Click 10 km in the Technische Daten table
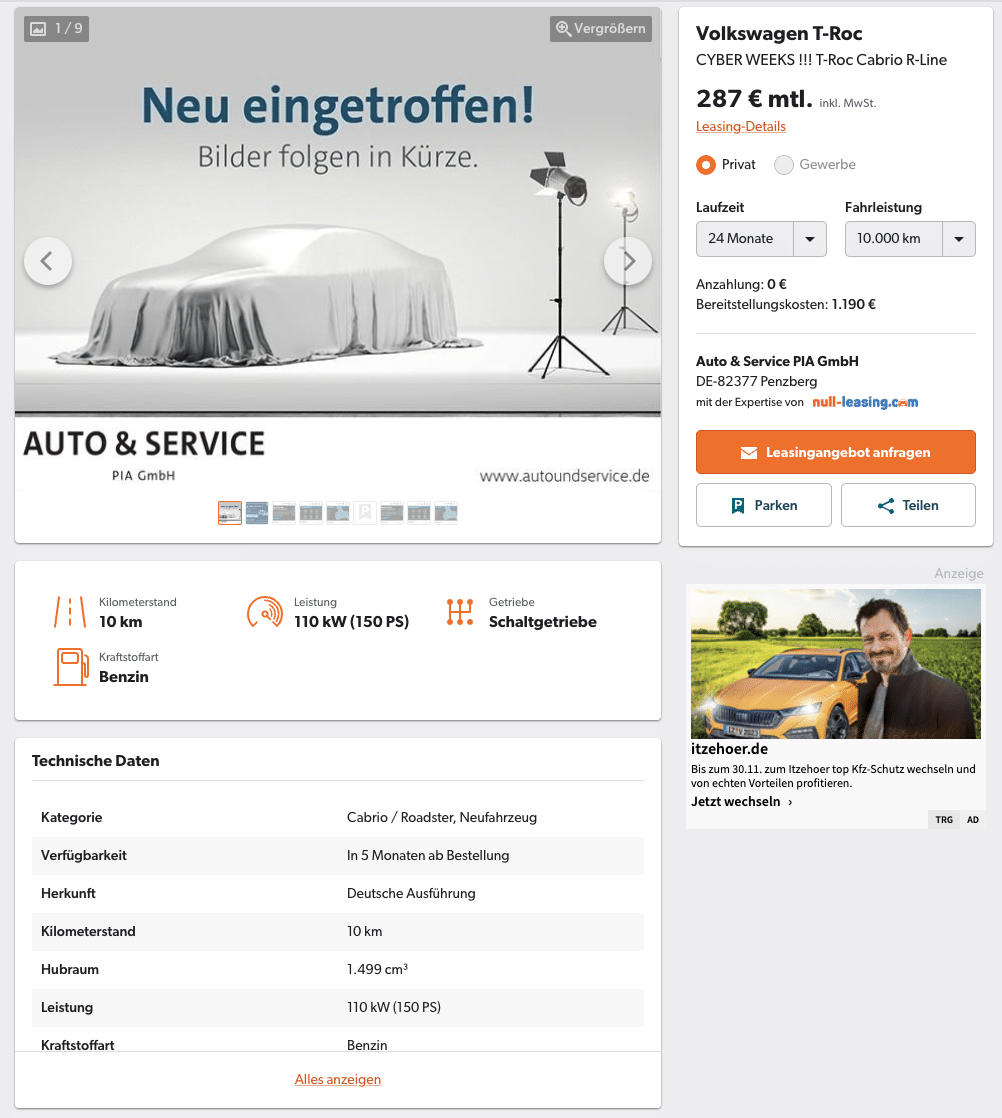Viewport: 1002px width, 1118px height. (364, 931)
